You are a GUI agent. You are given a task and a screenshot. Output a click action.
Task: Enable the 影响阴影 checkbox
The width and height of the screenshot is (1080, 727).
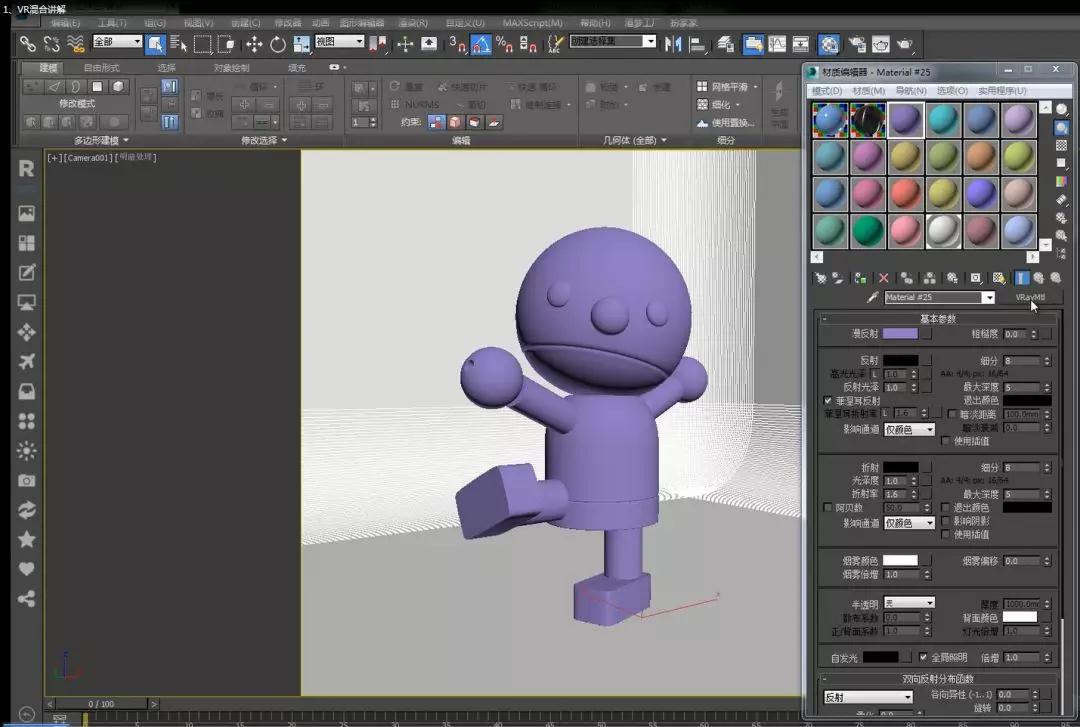tap(946, 521)
